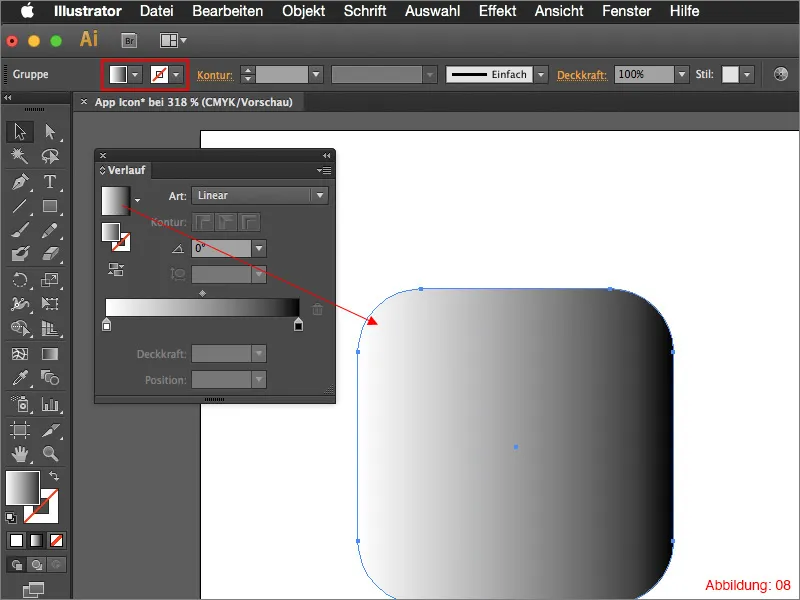800x600 pixels.
Task: Open the Stil graphic style dropdown
Action: (747, 74)
